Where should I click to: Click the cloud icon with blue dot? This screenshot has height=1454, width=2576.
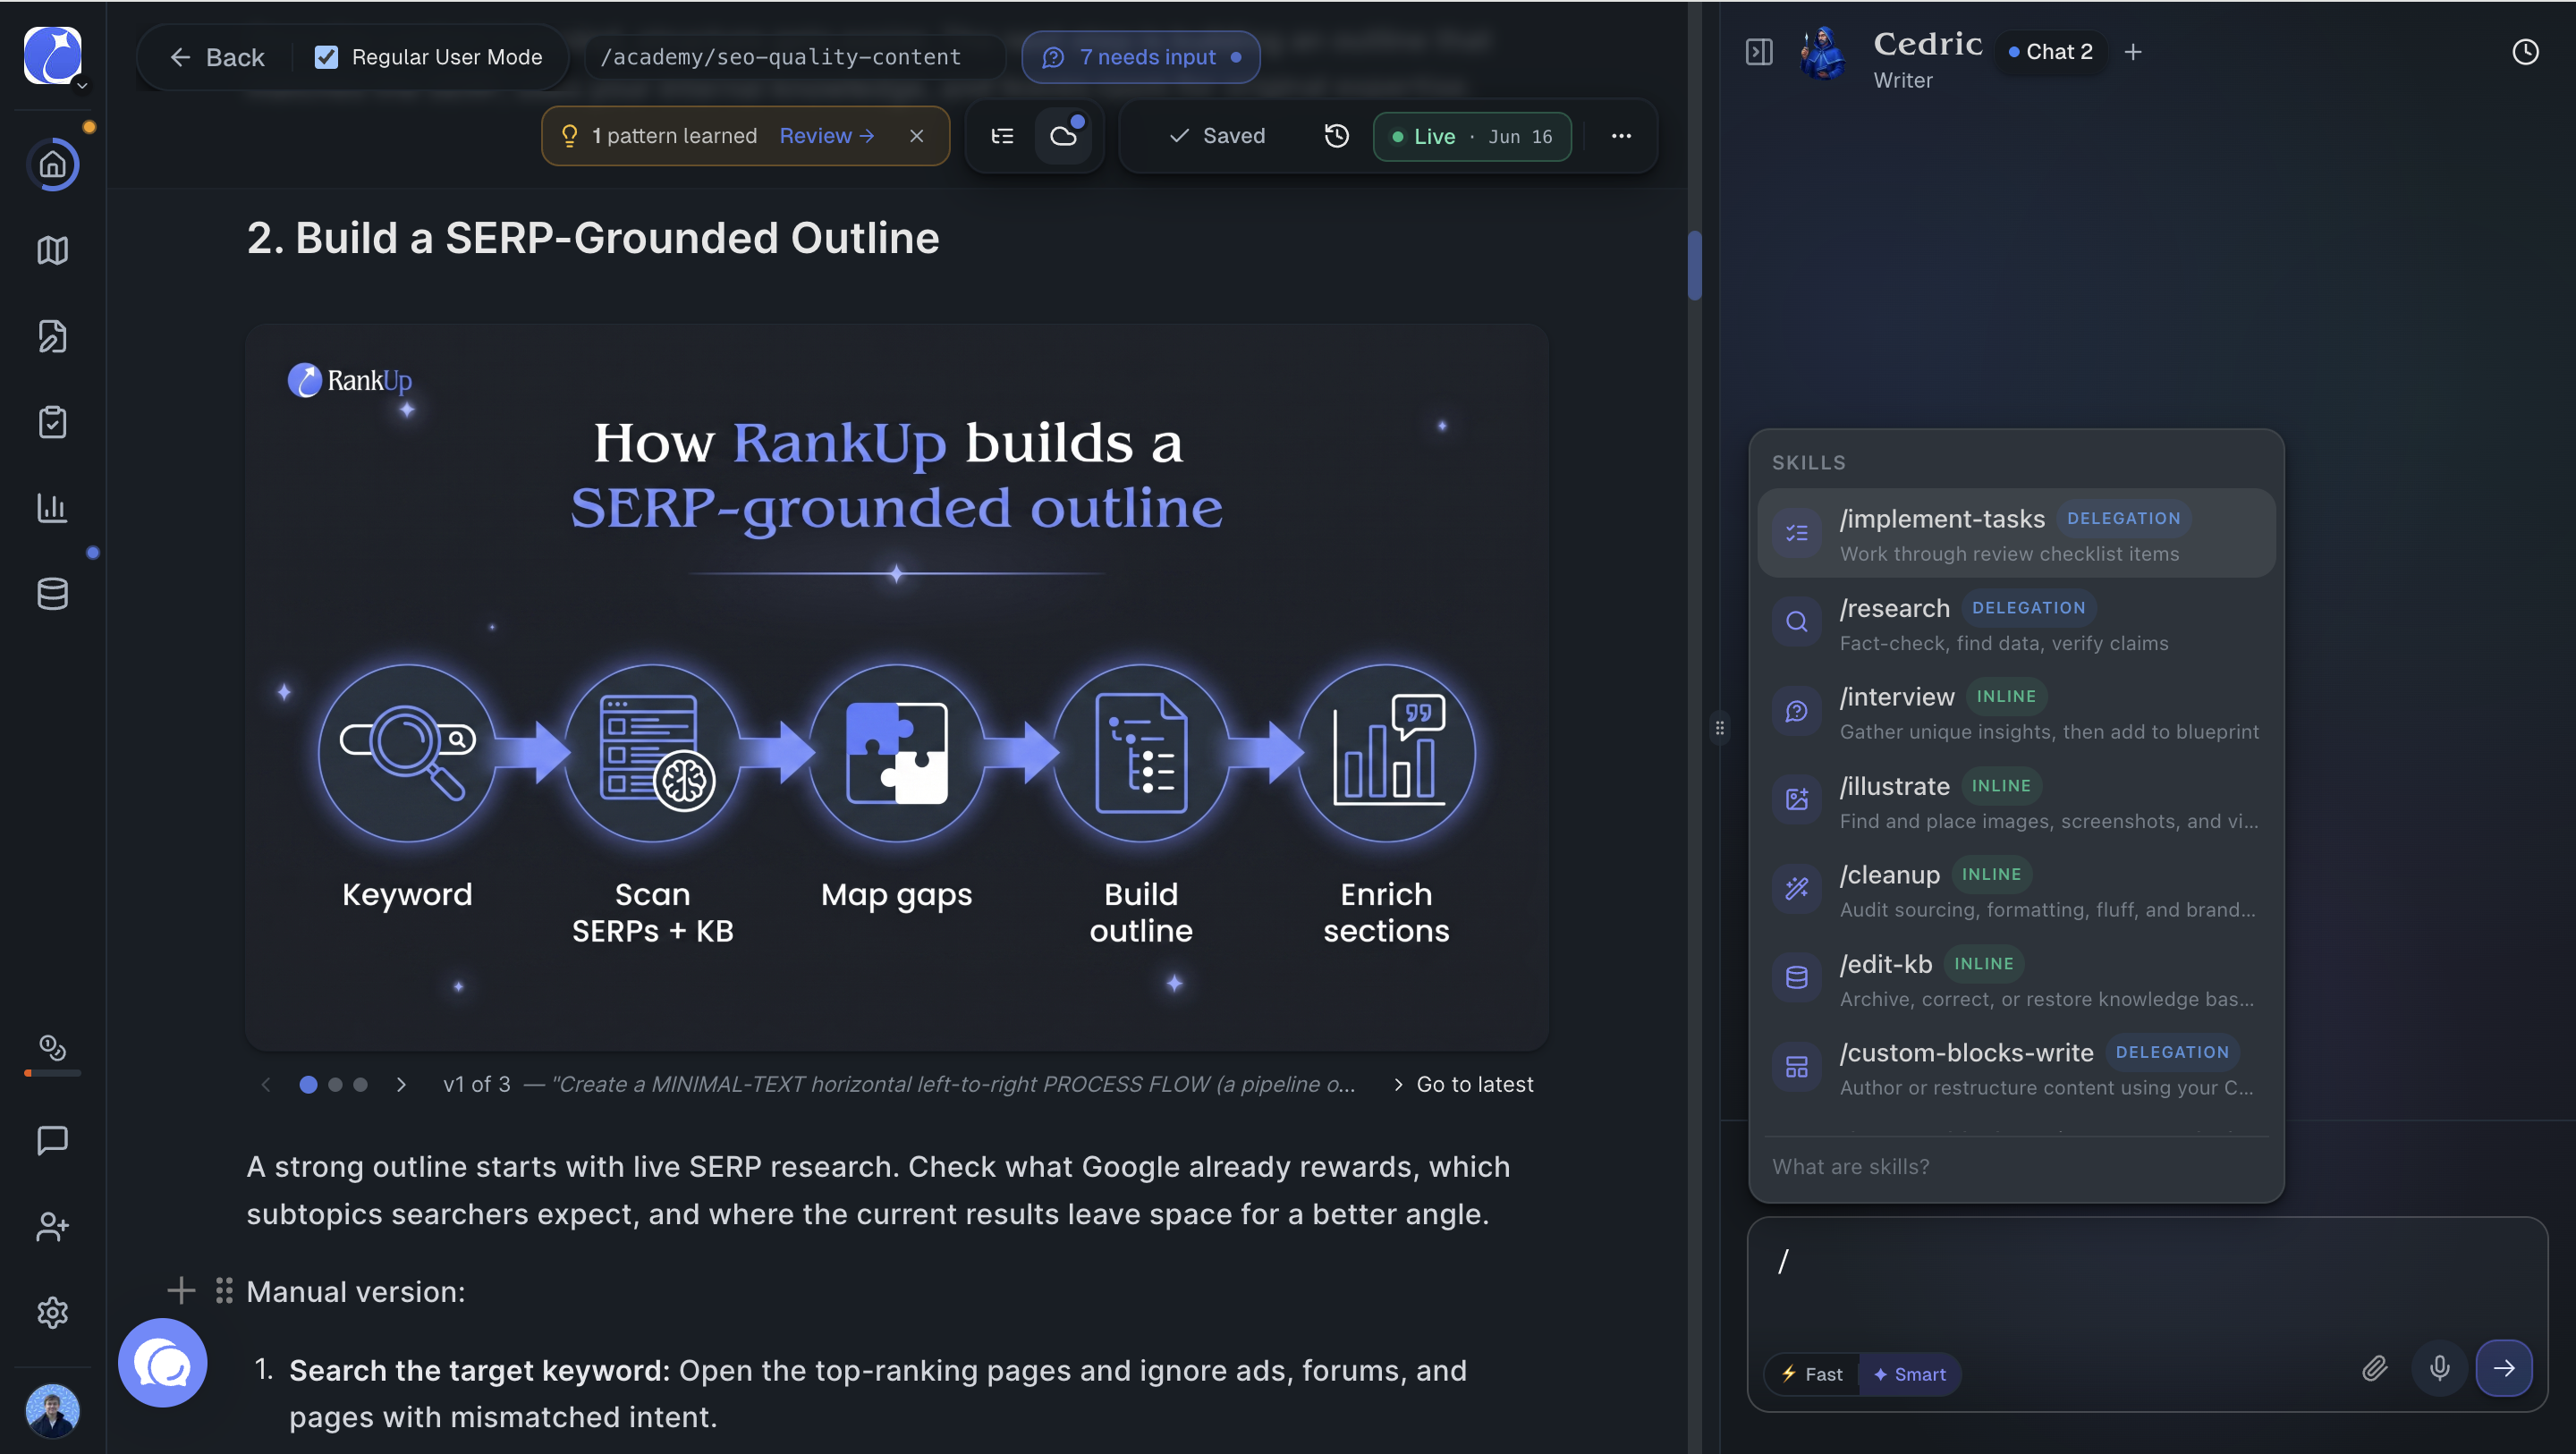click(1064, 136)
